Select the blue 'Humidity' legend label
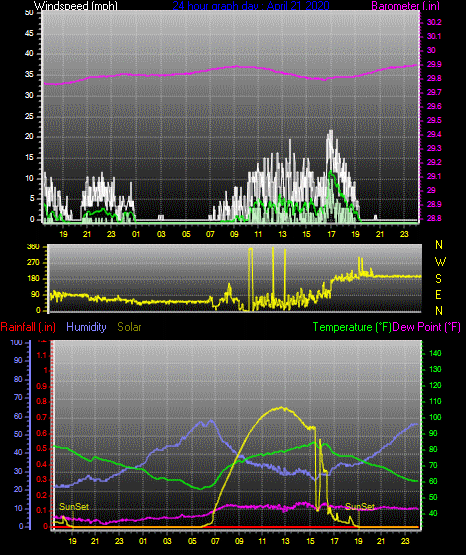 pyautogui.click(x=86, y=327)
